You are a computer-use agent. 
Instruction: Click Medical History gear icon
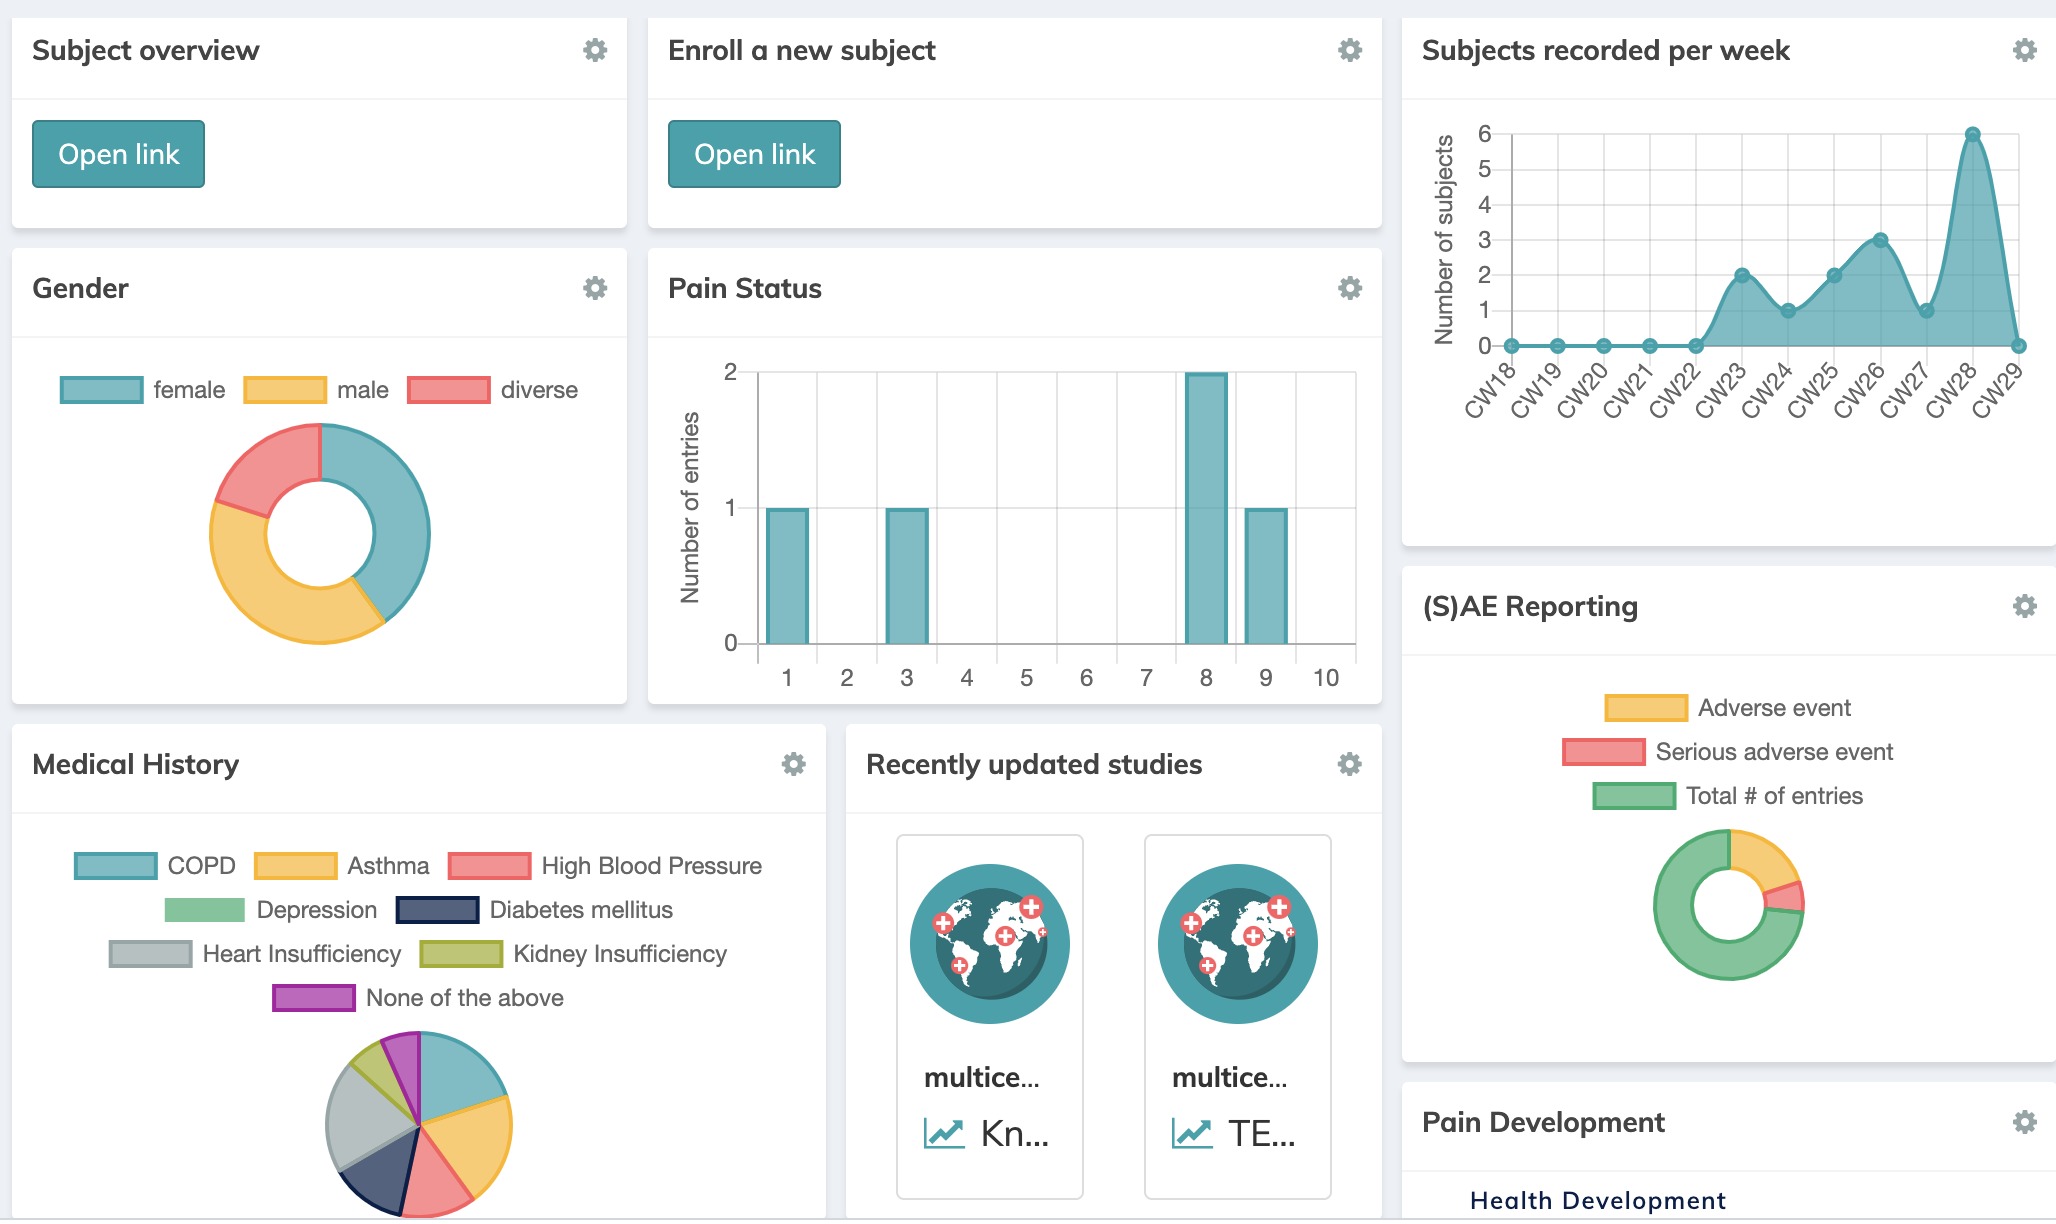(793, 764)
